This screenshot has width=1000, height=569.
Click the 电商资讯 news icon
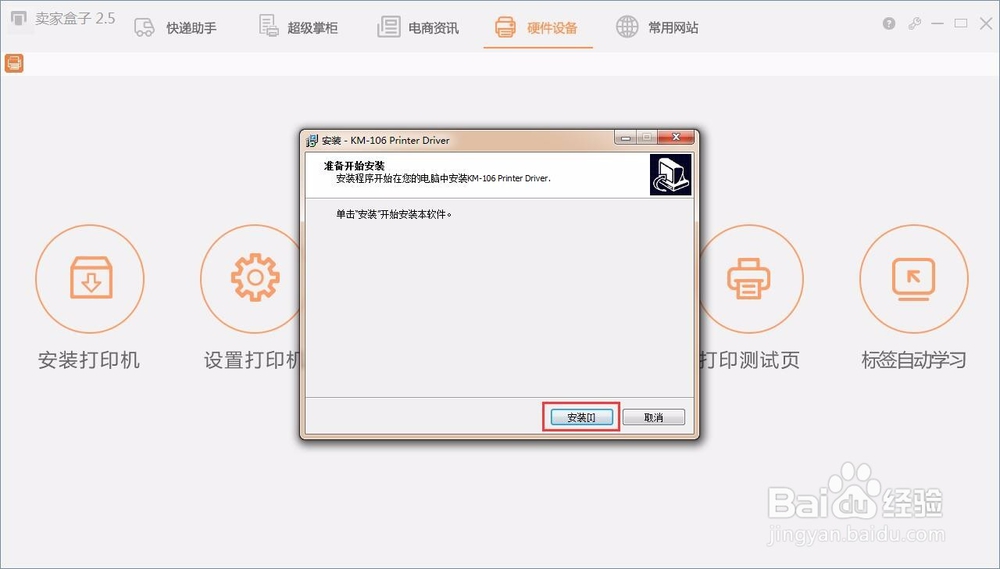pos(388,27)
